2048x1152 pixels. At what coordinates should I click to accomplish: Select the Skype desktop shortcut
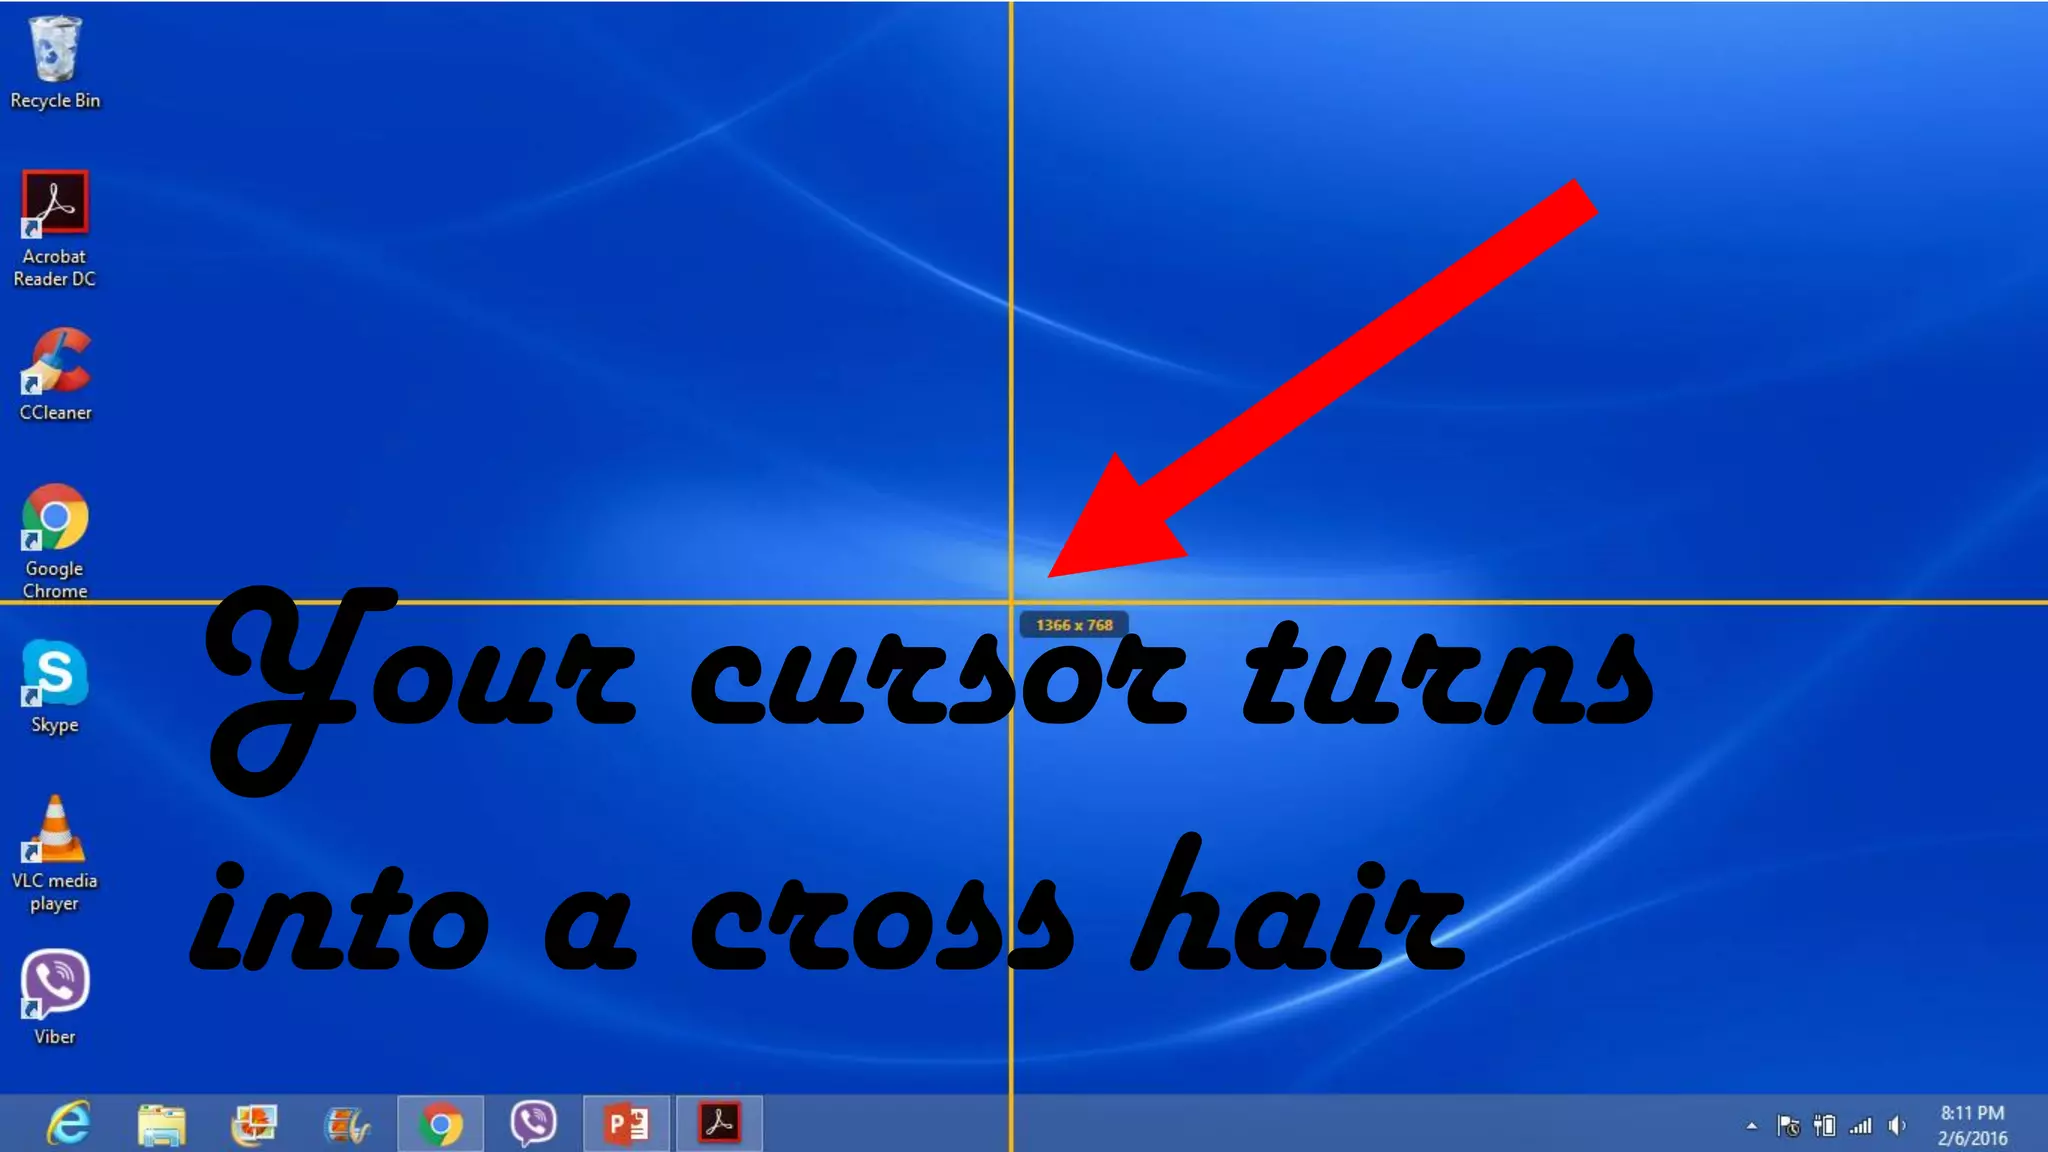pos(55,686)
